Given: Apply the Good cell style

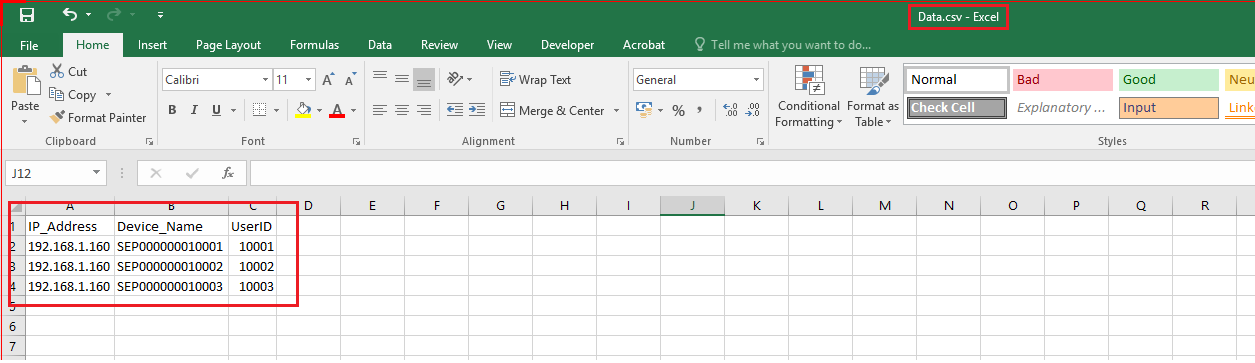Looking at the screenshot, I should click(x=1168, y=80).
